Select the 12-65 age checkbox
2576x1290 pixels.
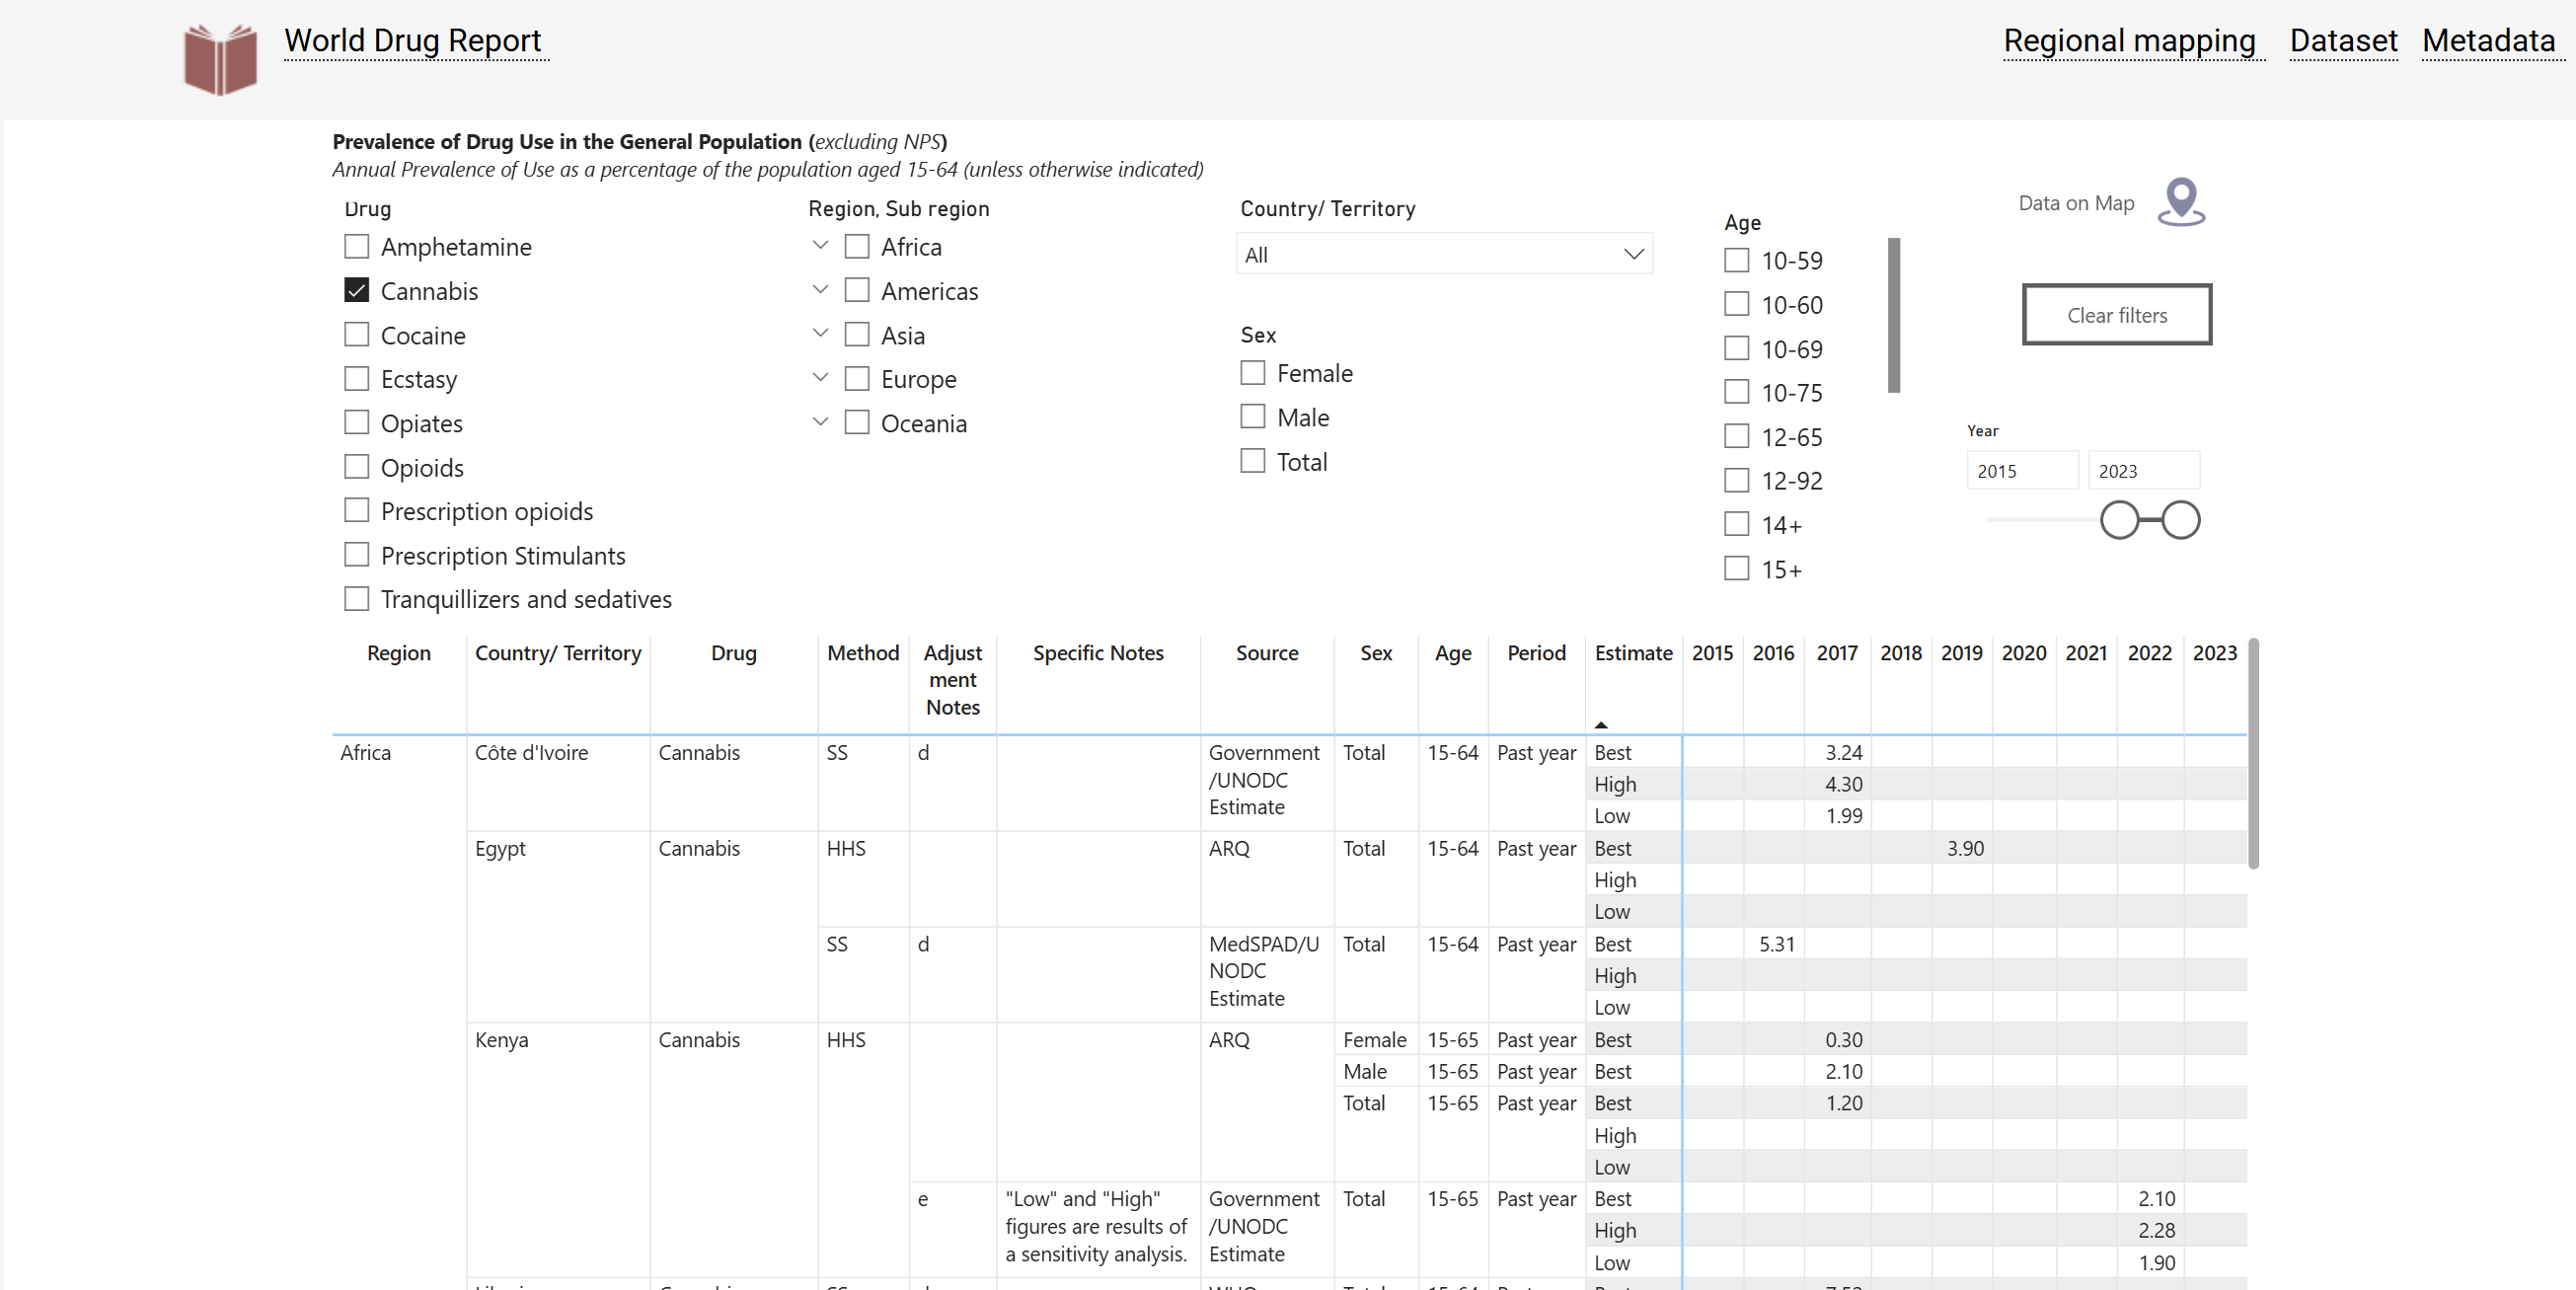1736,436
